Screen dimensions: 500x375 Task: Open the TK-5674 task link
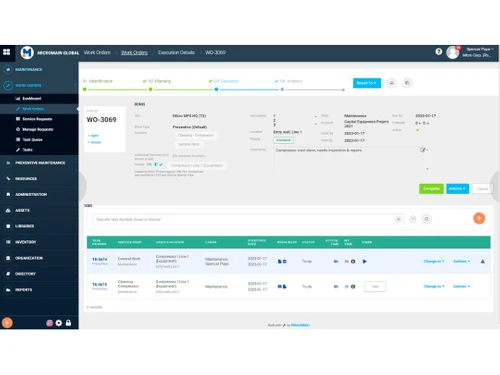click(100, 259)
